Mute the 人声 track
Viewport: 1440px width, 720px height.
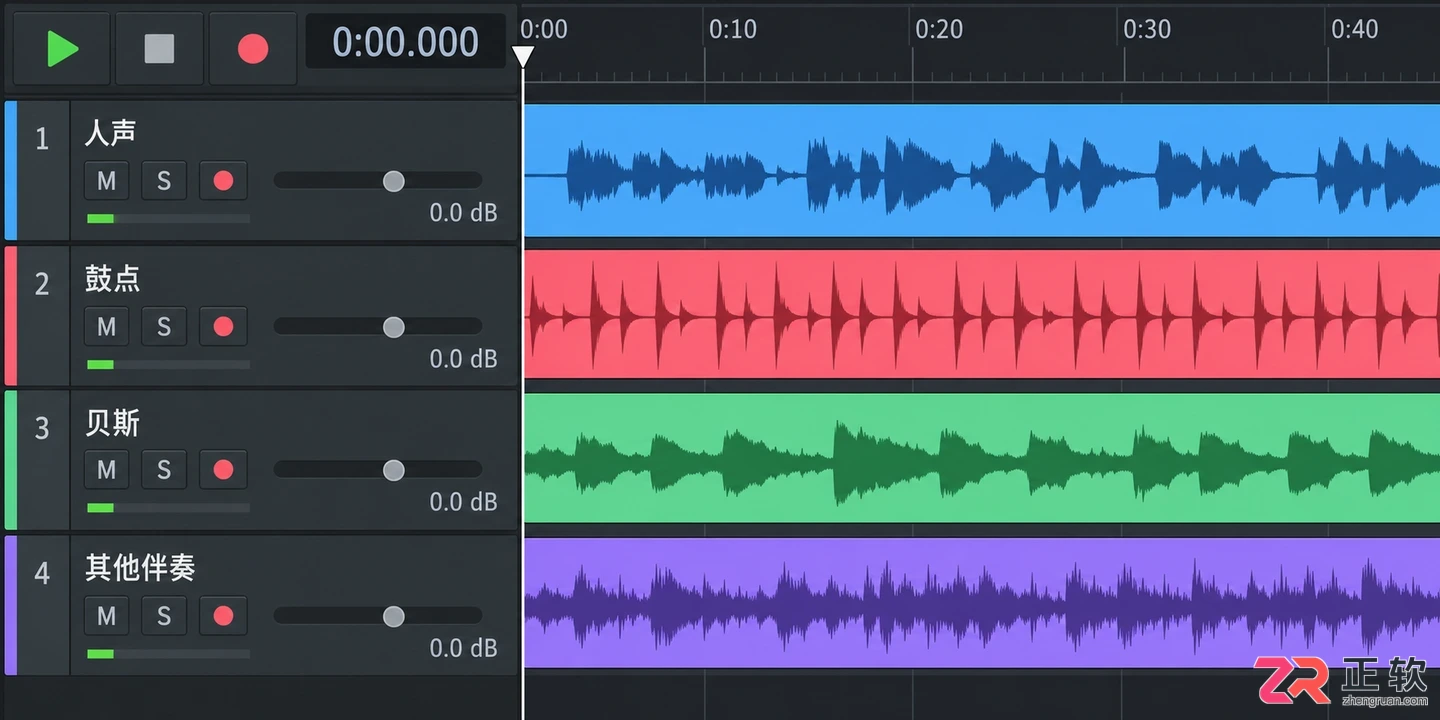(x=106, y=181)
